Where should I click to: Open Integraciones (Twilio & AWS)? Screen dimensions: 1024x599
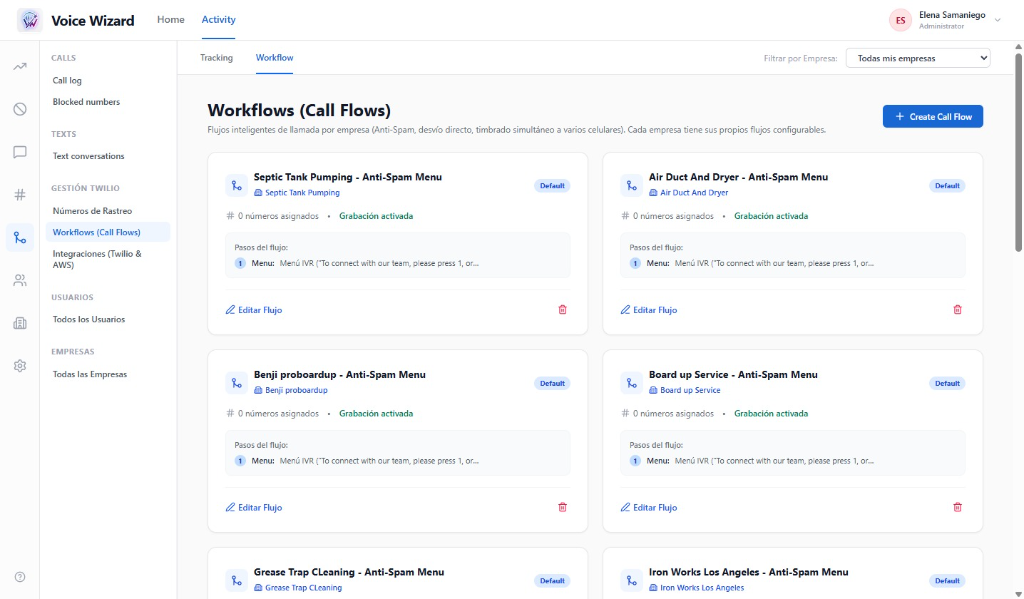97,259
